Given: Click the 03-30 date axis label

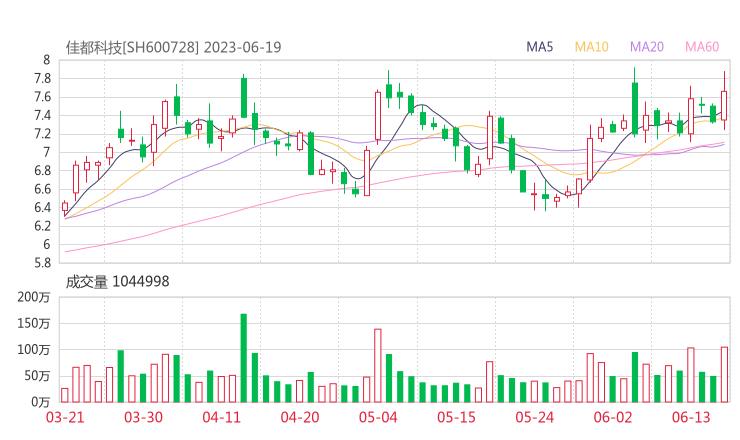Looking at the screenshot, I should (x=143, y=417).
